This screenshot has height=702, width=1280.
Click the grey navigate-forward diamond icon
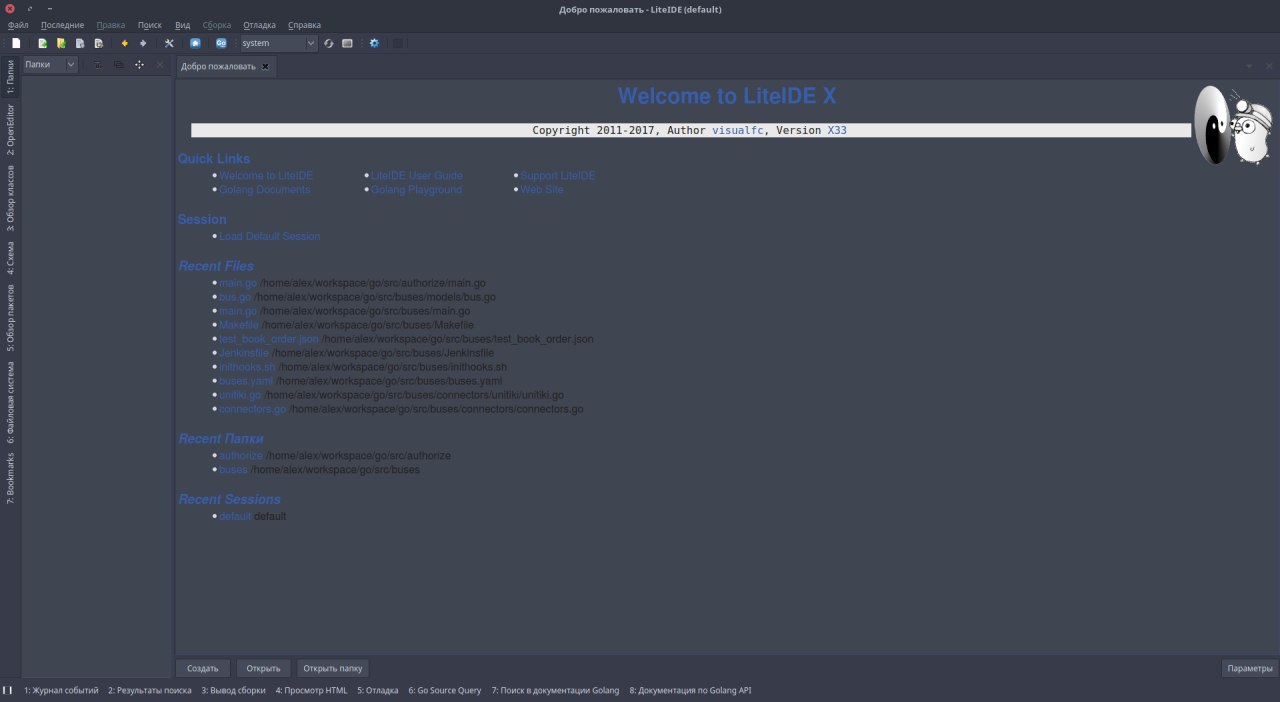[x=143, y=43]
